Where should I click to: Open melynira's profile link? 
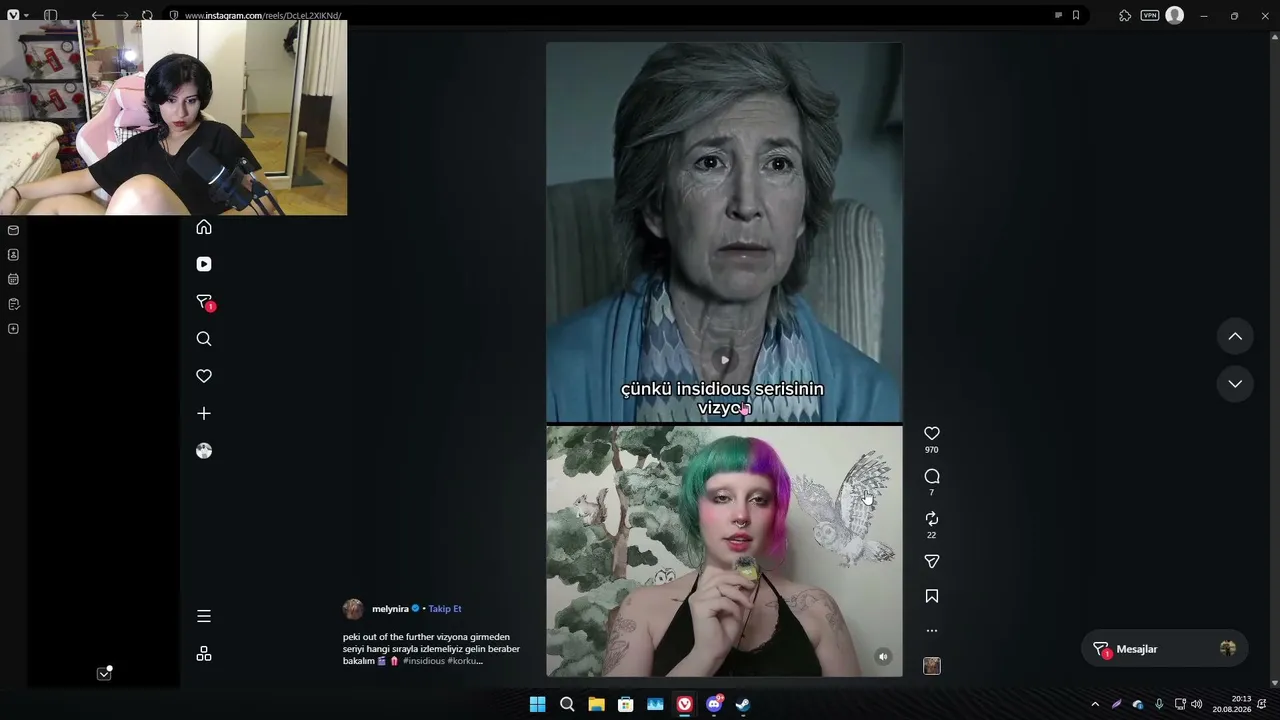[x=390, y=609]
